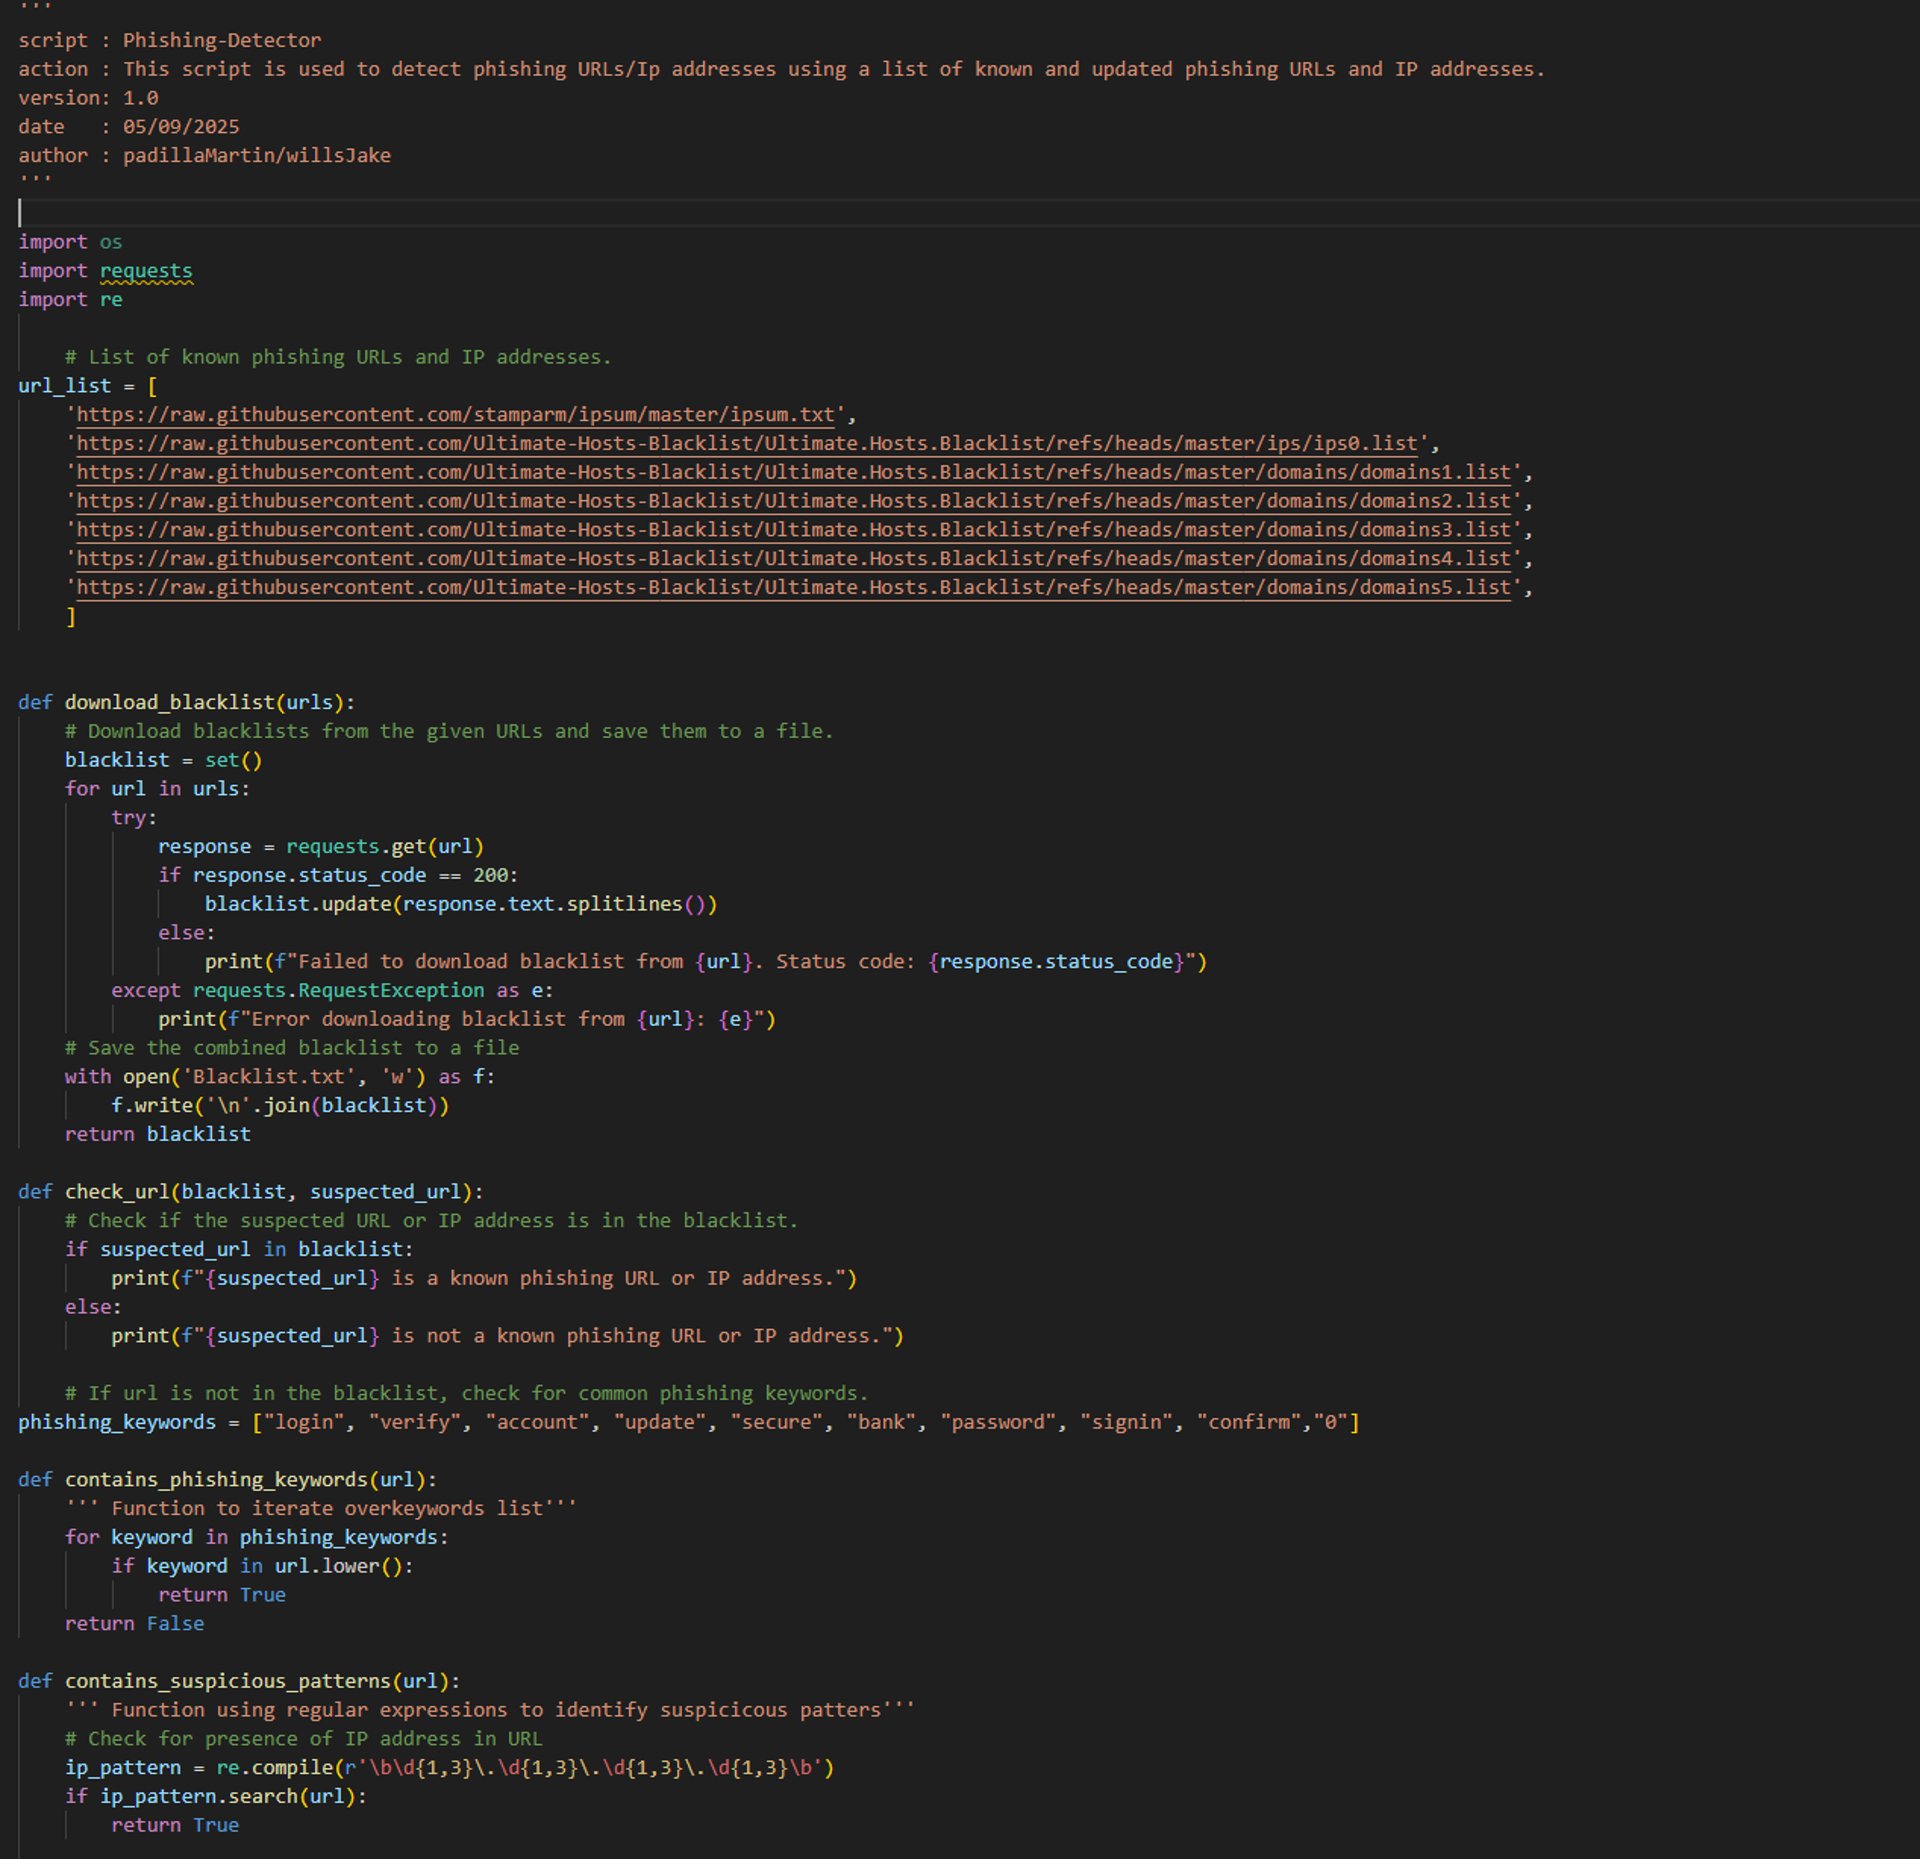Click the contains_suspicious_patterns function name definition
Image resolution: width=1920 pixels, height=1859 pixels.
coord(227,1681)
